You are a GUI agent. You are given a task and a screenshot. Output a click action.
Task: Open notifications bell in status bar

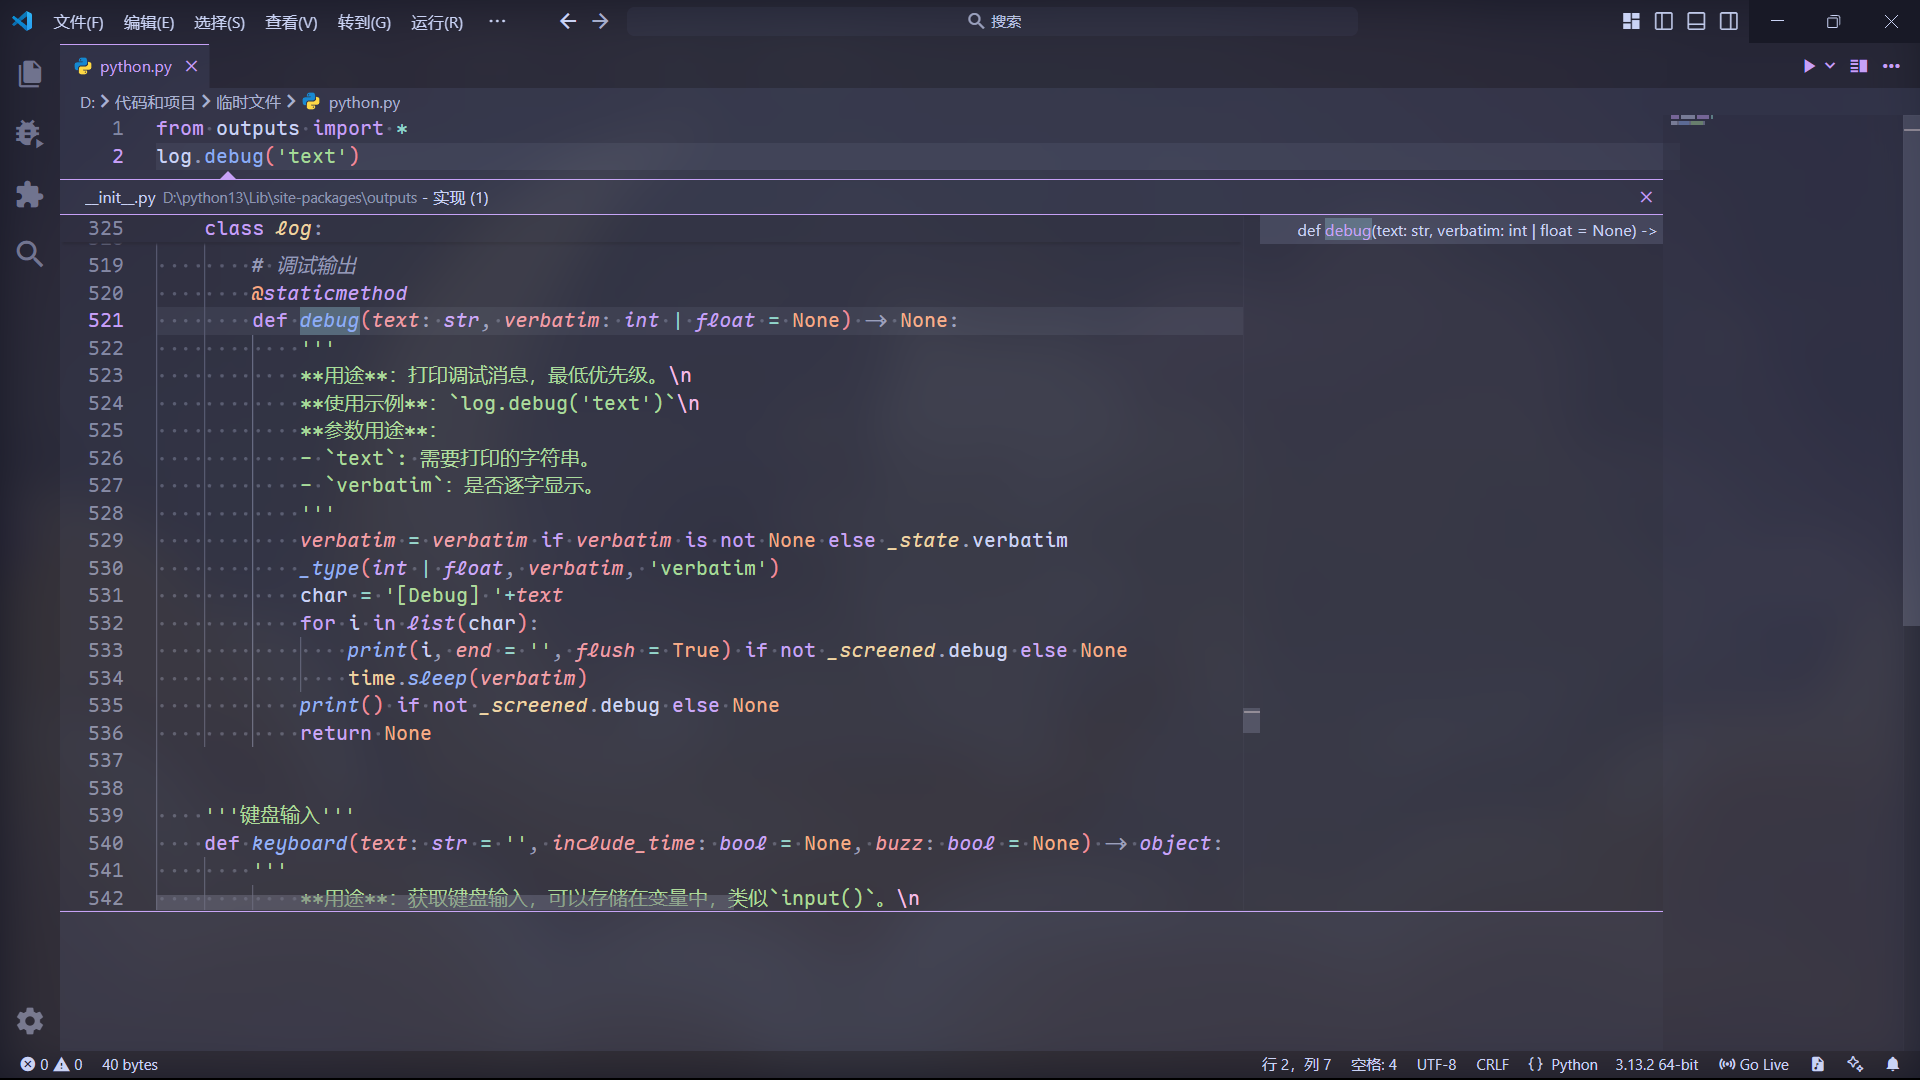tap(1892, 1064)
